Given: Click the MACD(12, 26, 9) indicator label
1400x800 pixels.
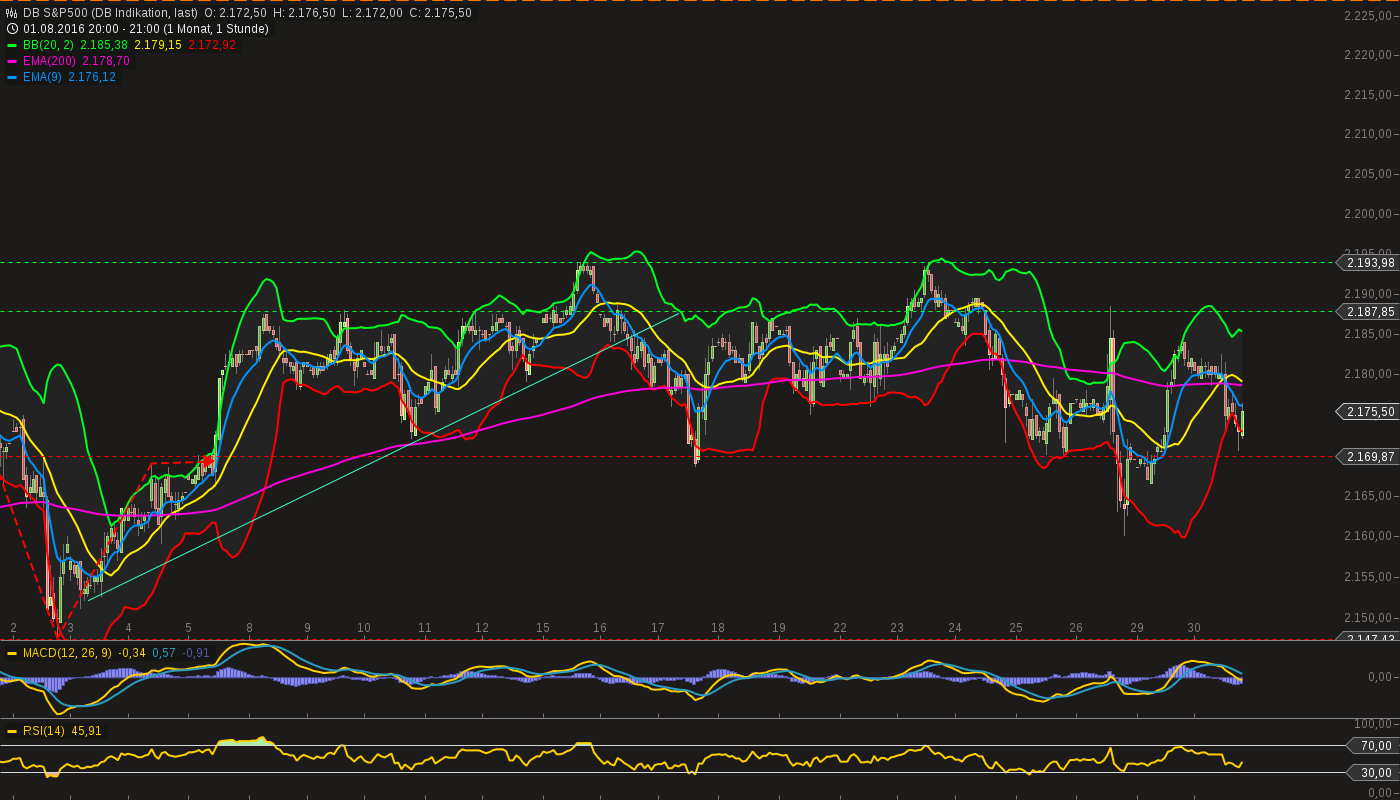Looking at the screenshot, I should click(67, 653).
